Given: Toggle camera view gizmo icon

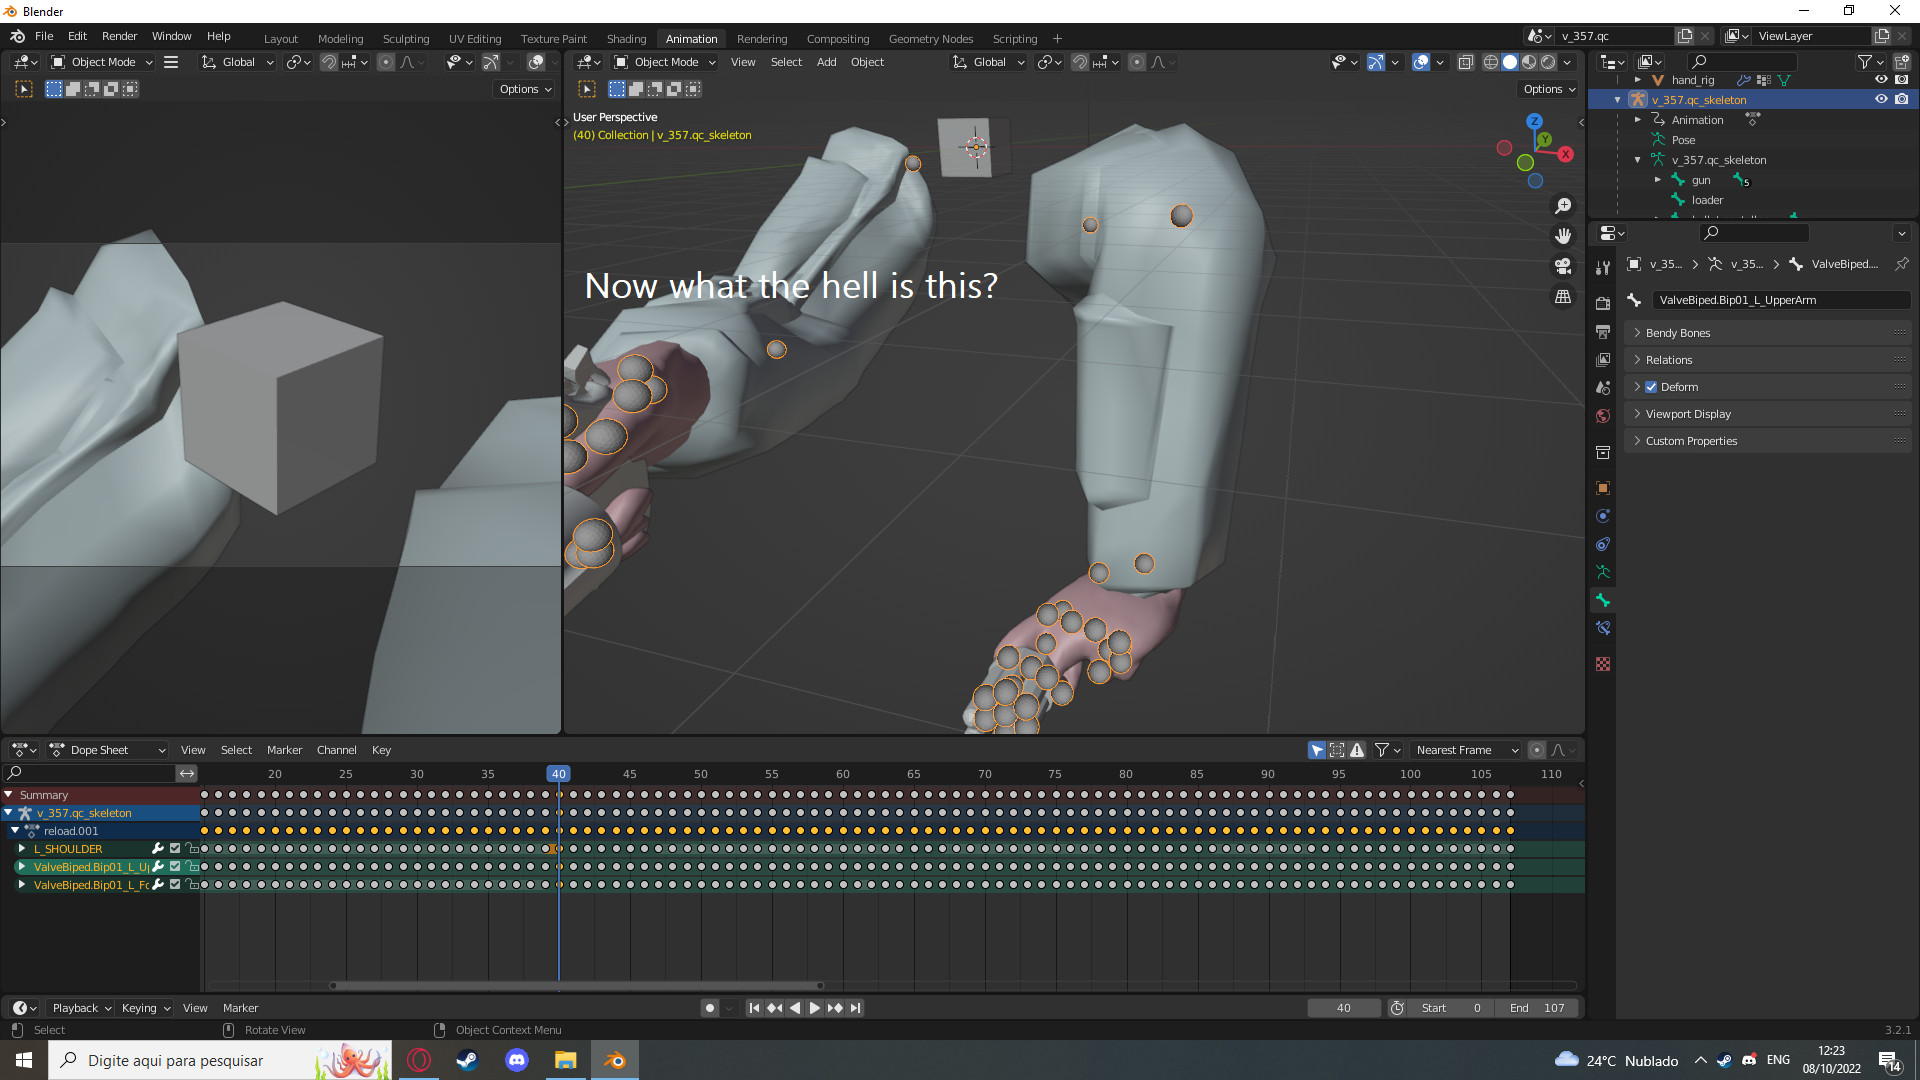Looking at the screenshot, I should point(1563,266).
